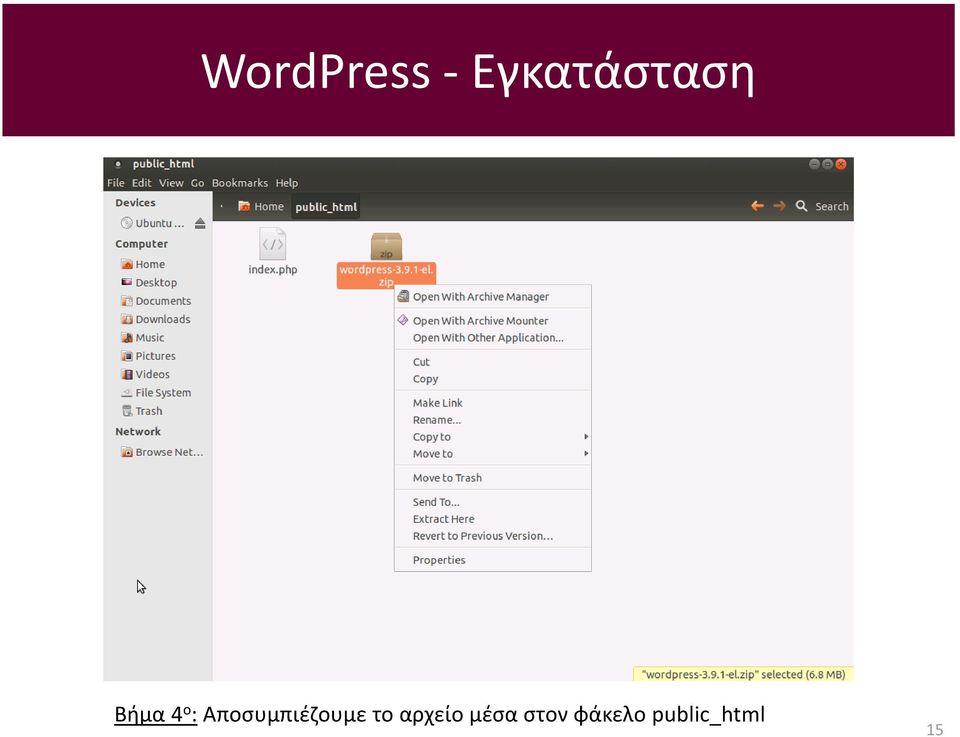Click the Downloads folder icon

coord(127,320)
